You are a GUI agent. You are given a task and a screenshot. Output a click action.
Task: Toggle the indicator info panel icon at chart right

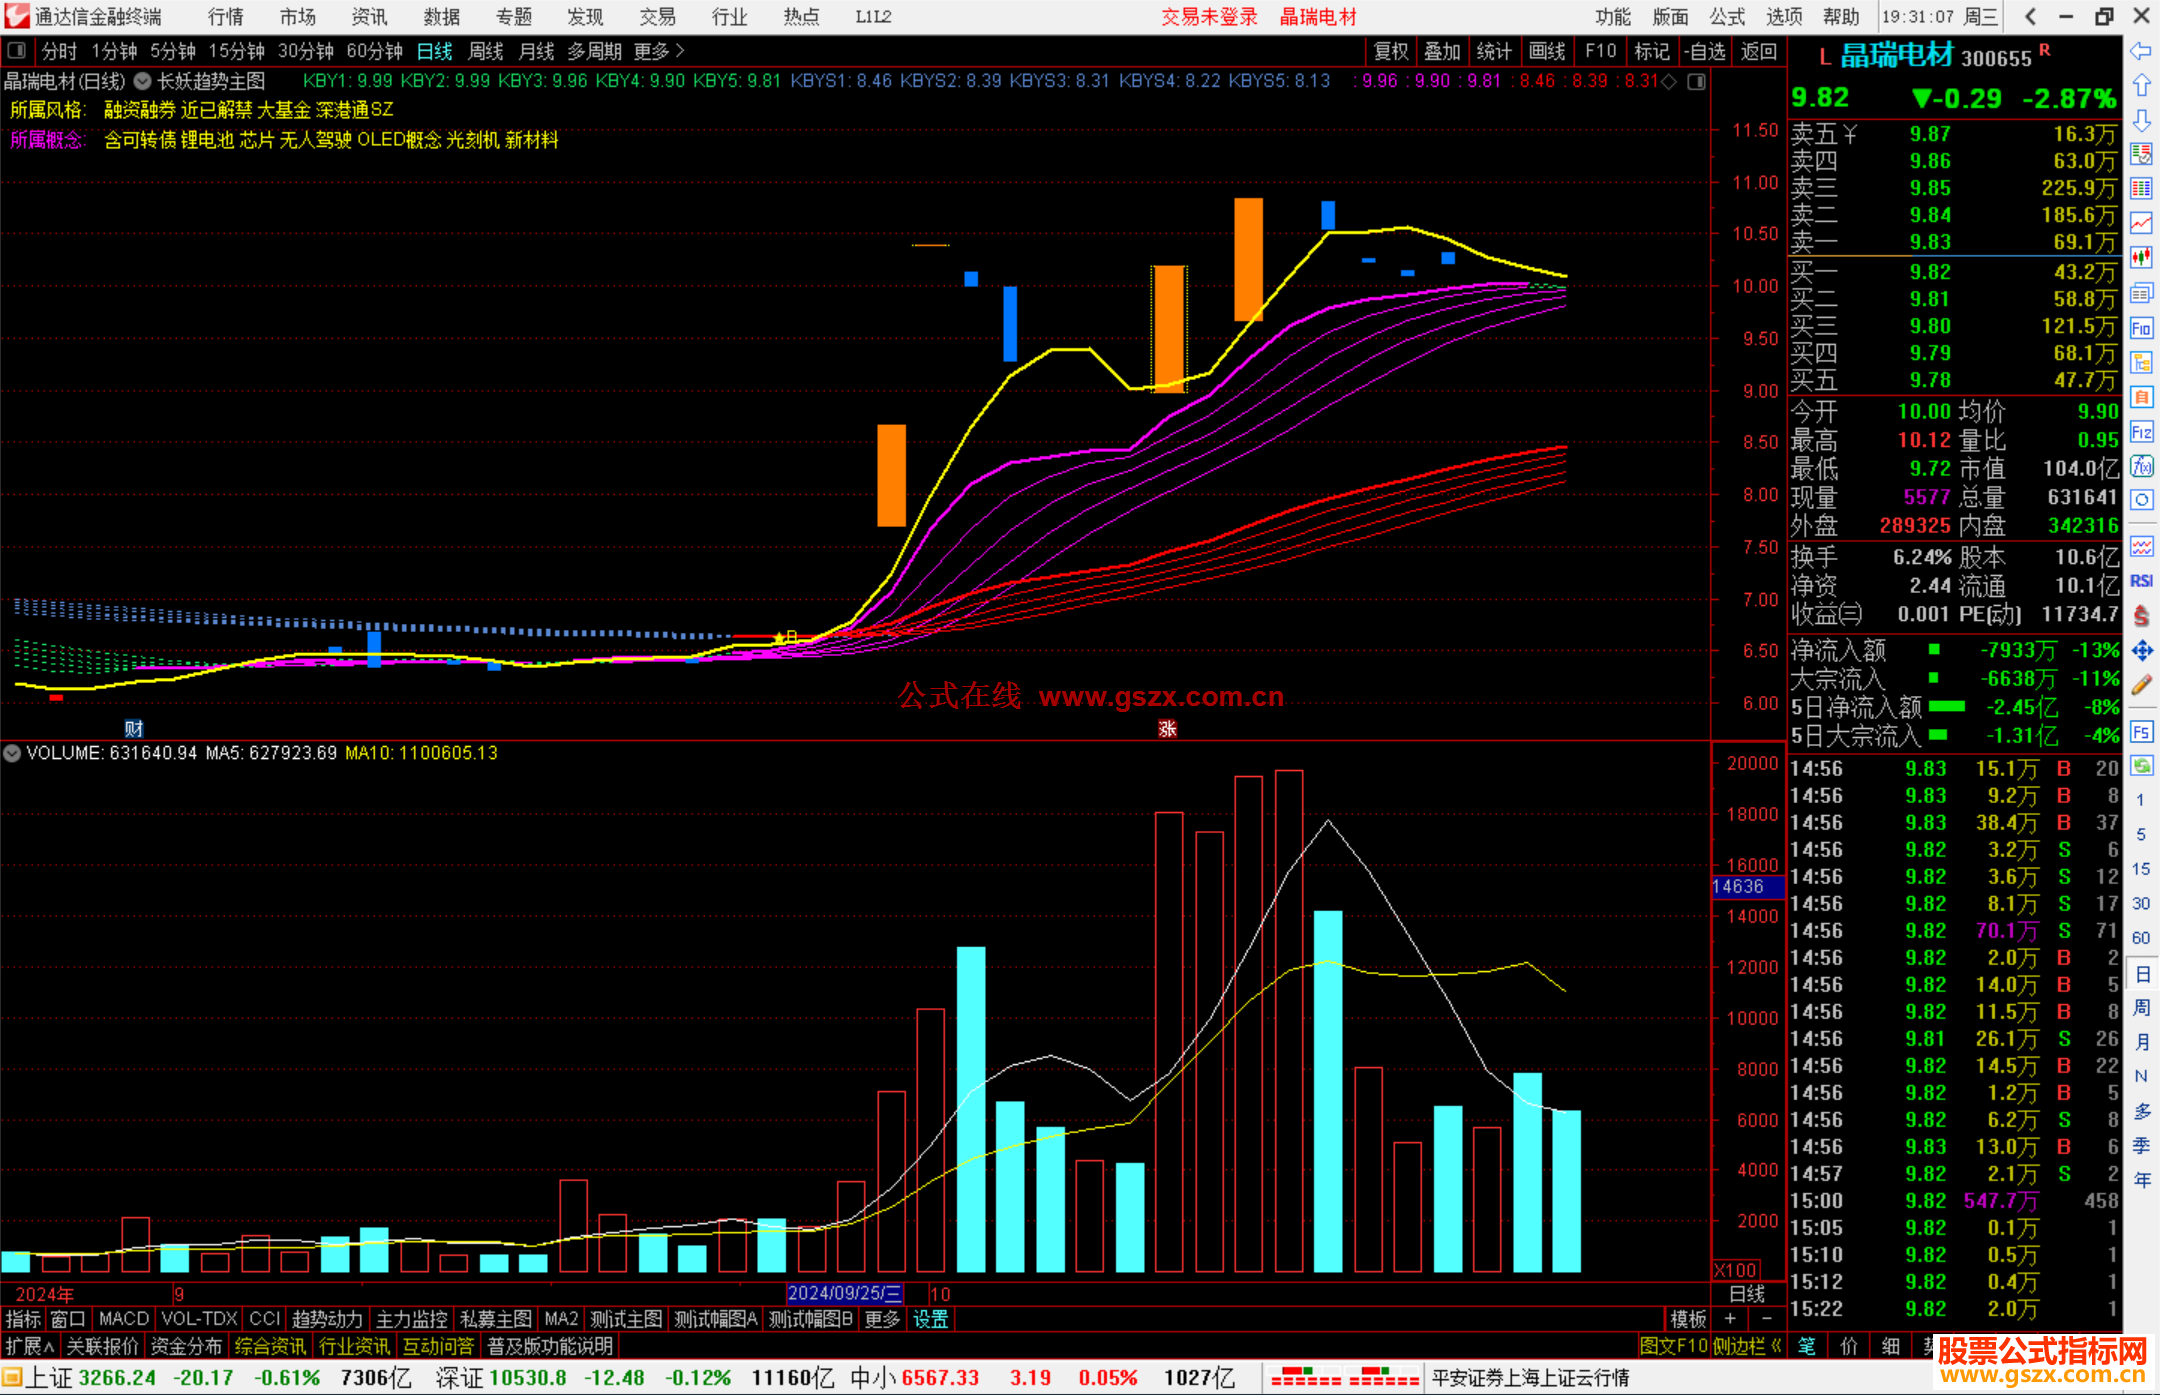[1697, 82]
